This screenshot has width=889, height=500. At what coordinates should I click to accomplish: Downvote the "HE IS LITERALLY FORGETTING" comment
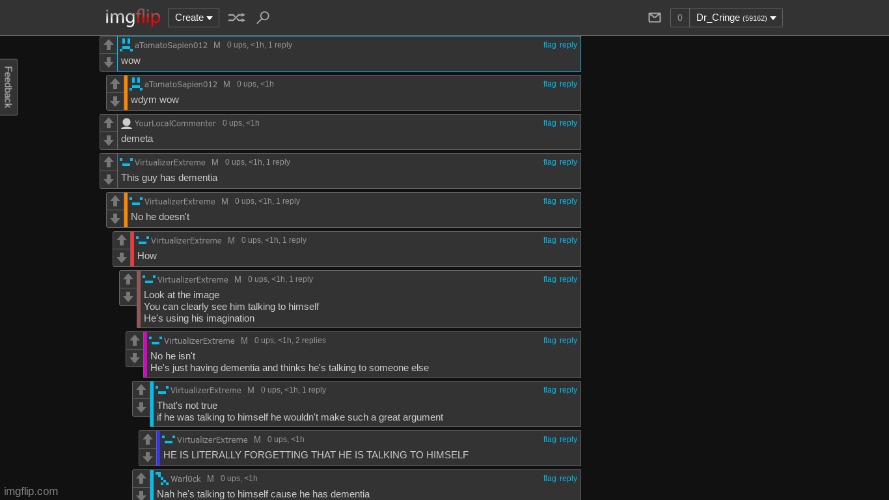(x=147, y=456)
